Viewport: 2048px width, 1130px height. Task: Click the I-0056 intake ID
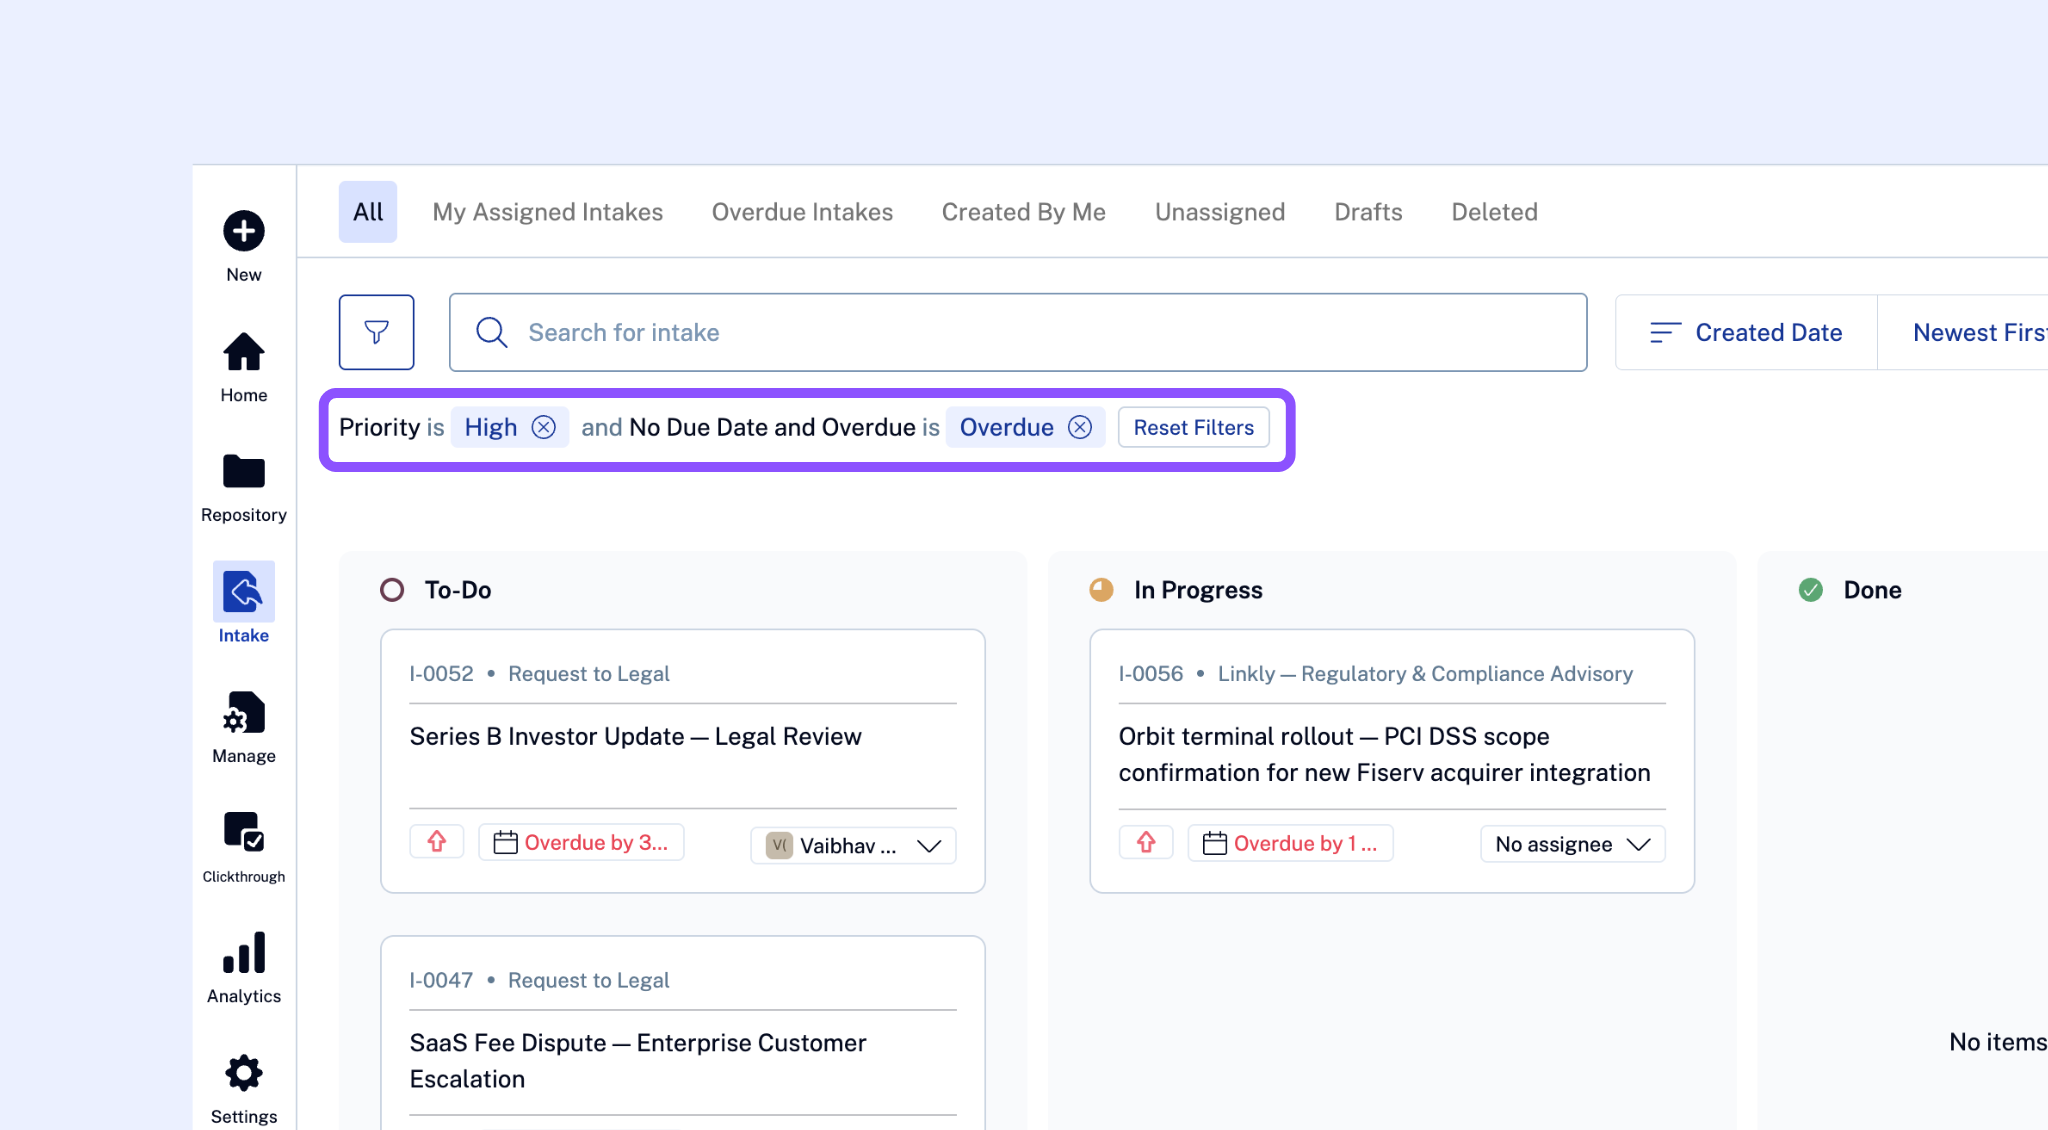(x=1150, y=673)
